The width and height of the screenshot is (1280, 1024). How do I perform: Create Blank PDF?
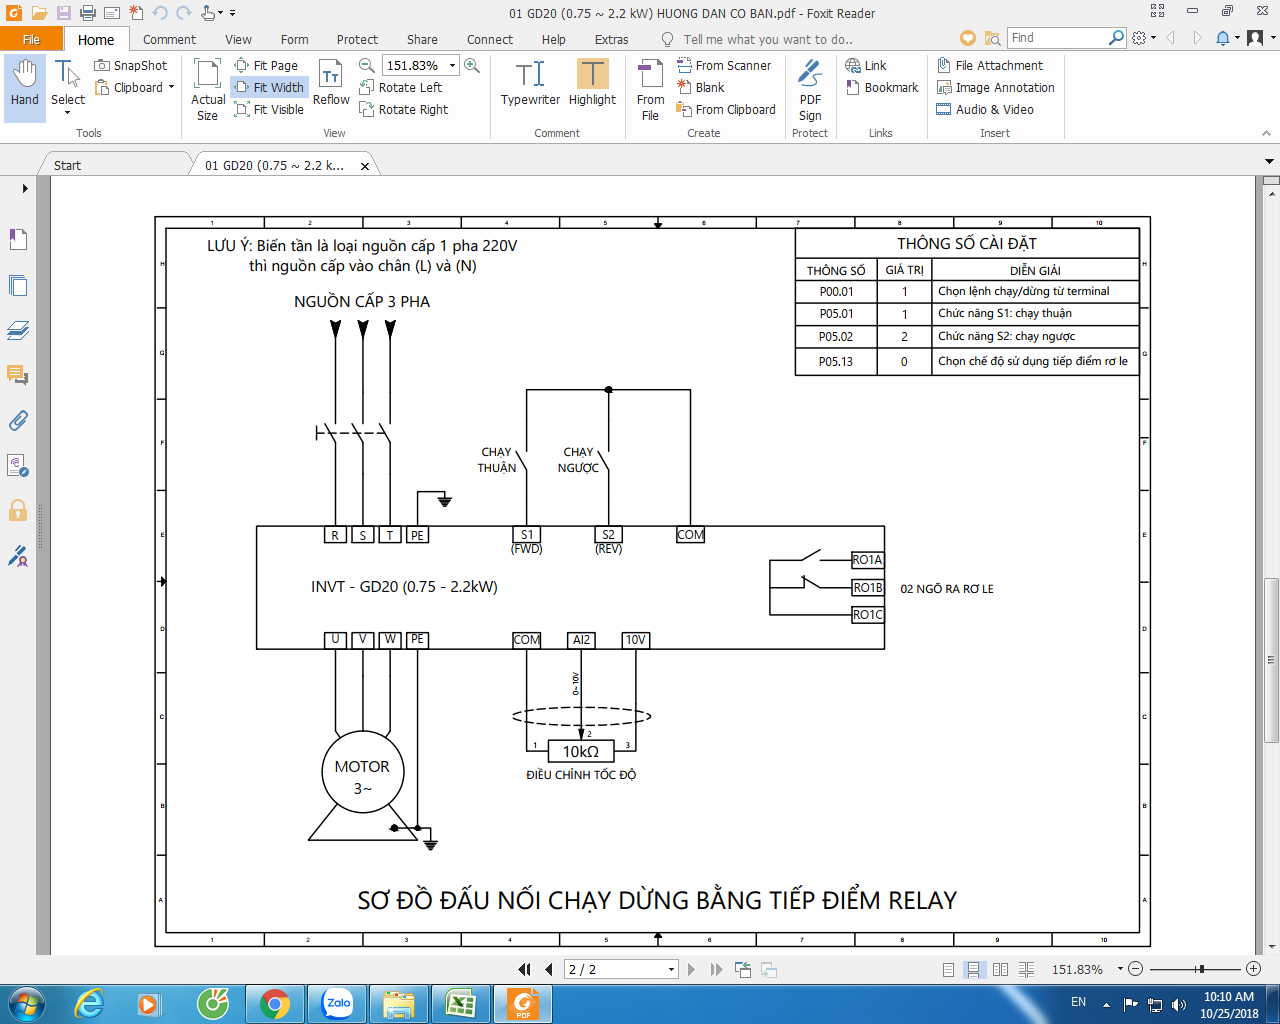point(700,87)
